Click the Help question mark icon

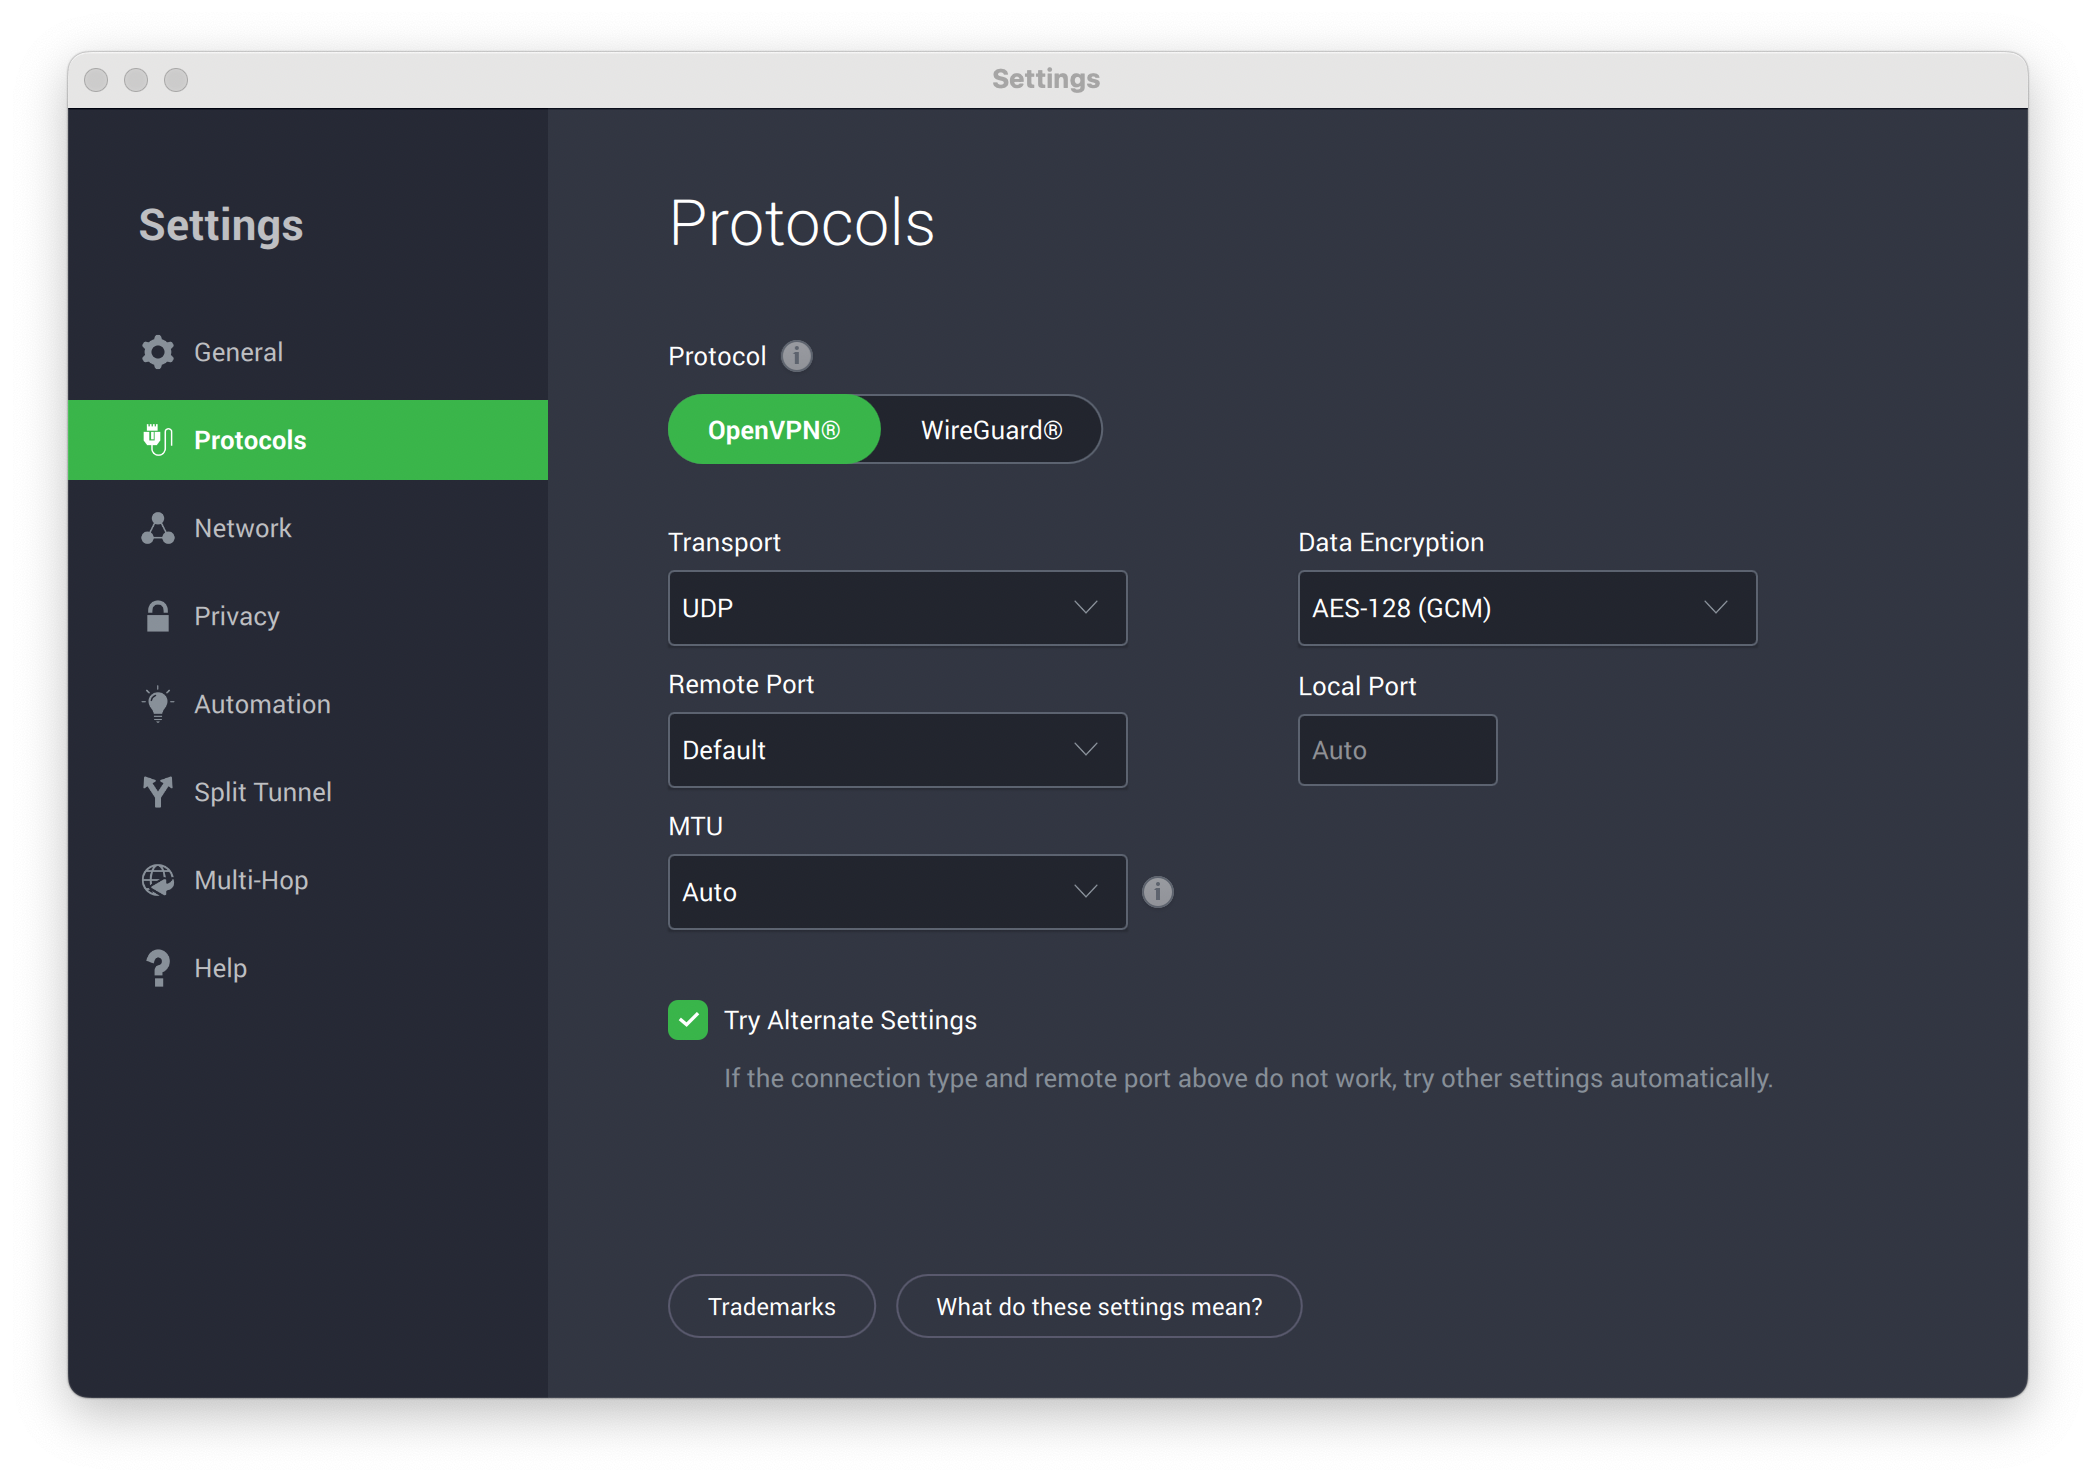[158, 968]
